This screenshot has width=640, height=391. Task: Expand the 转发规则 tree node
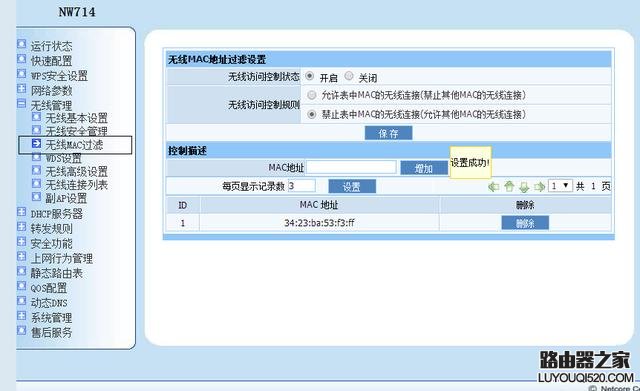coord(22,227)
